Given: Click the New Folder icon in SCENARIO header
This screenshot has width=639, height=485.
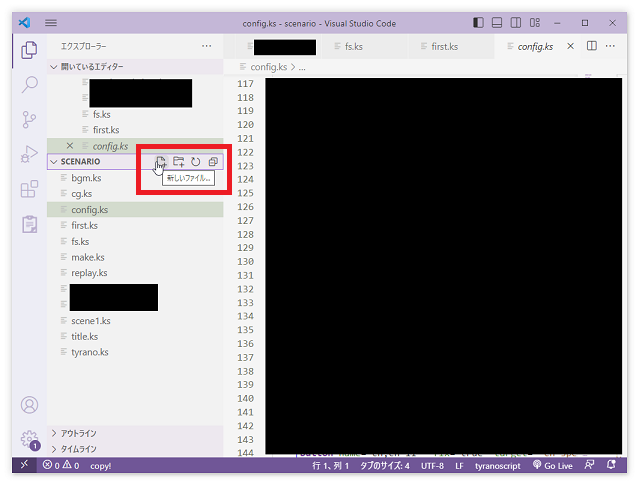Looking at the screenshot, I should (x=178, y=162).
